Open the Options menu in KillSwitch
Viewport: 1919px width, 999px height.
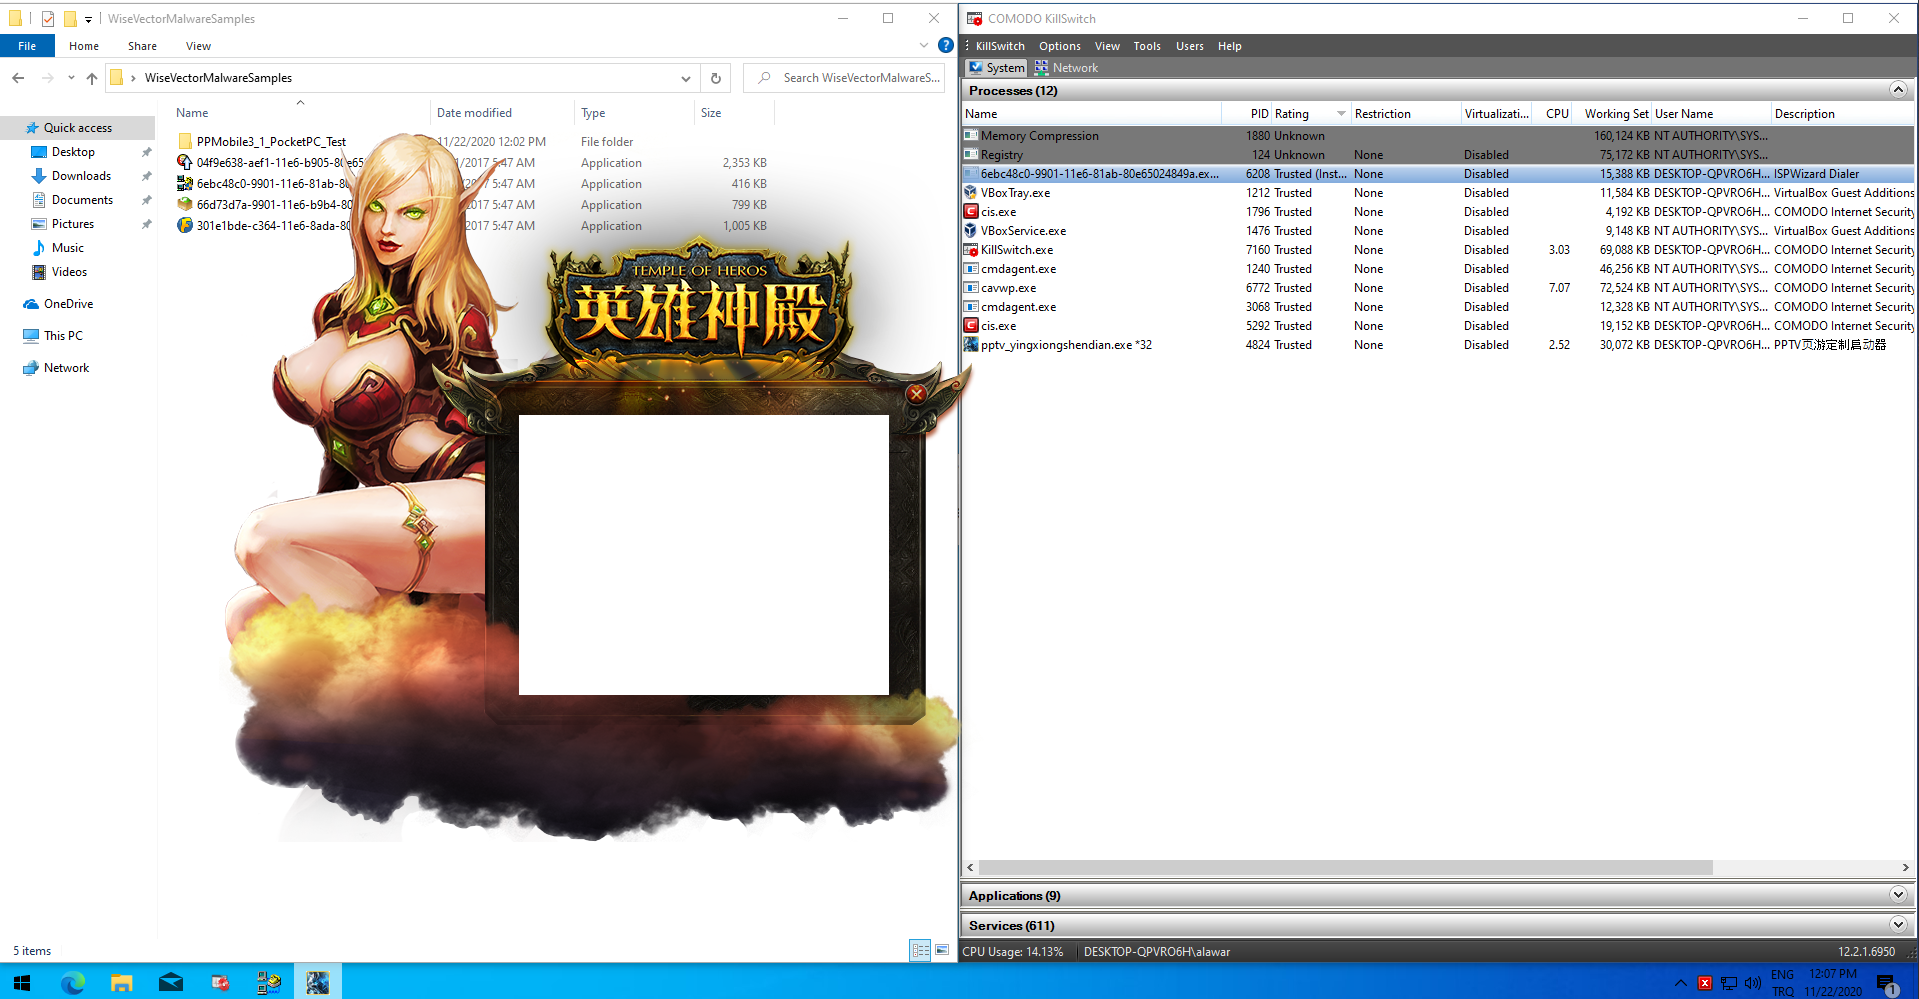pos(1059,46)
